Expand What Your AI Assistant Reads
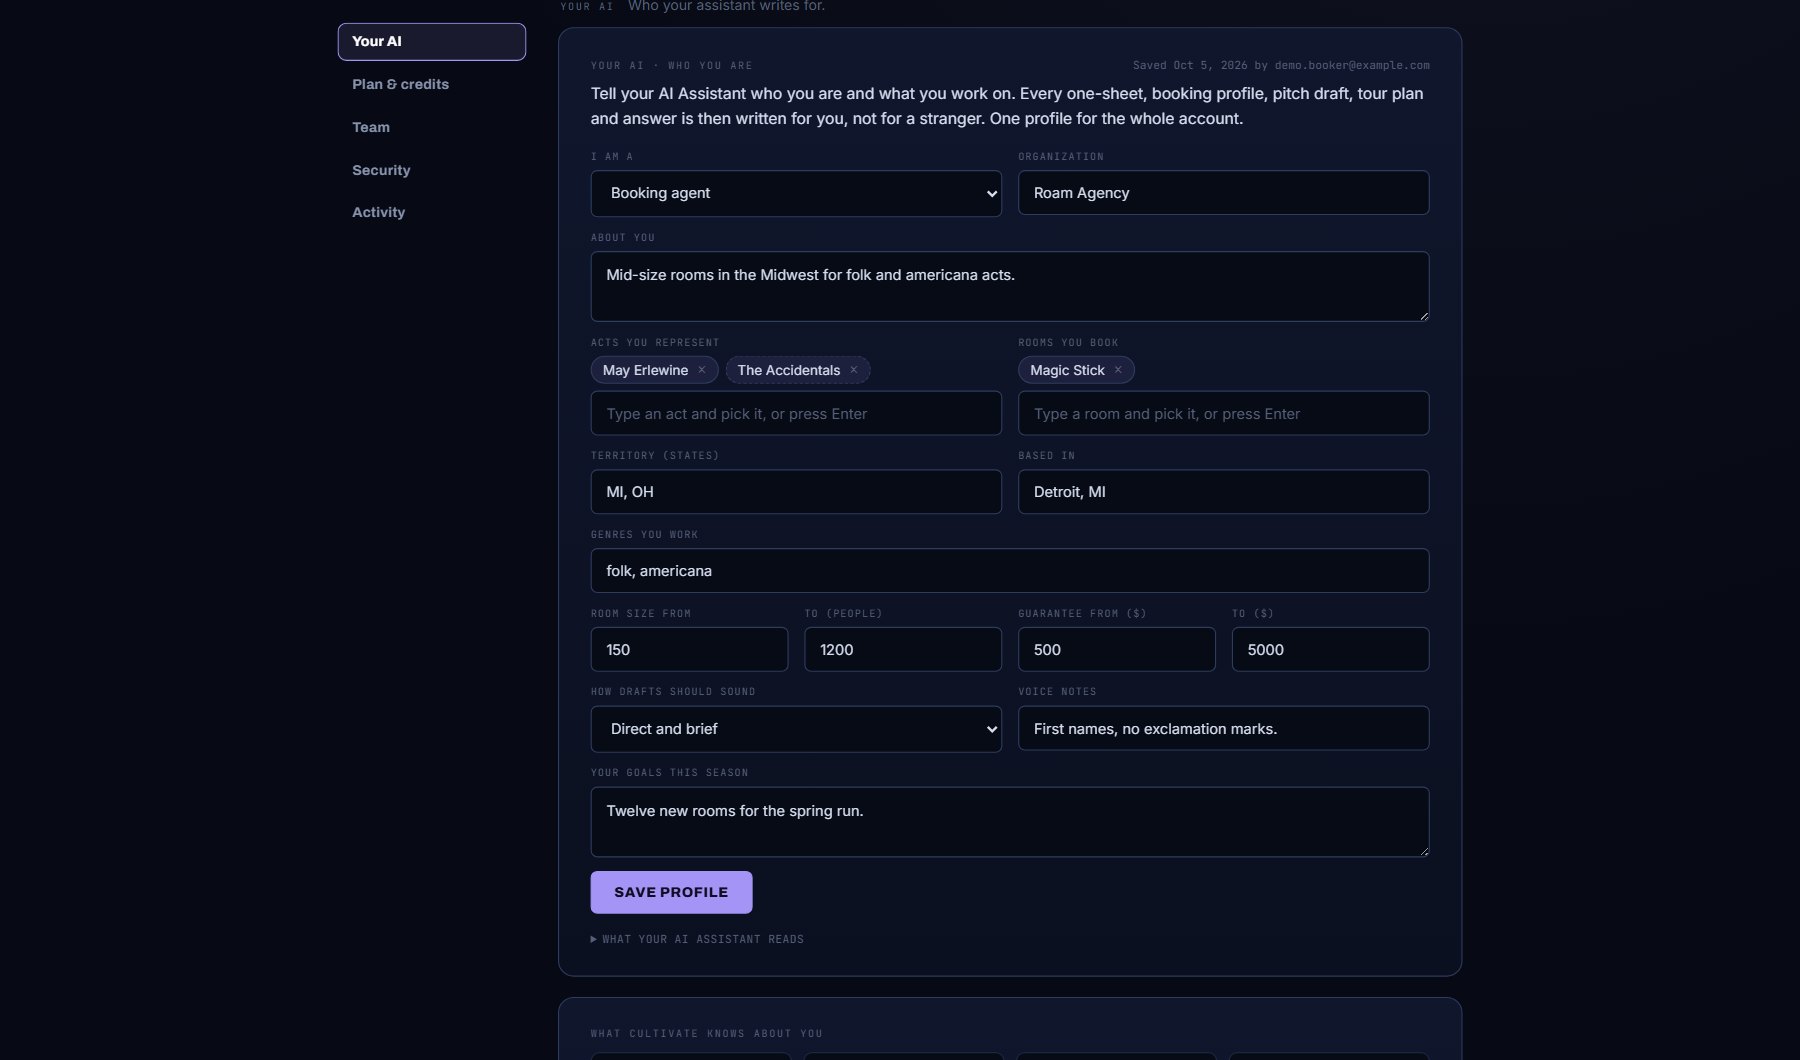 click(697, 939)
